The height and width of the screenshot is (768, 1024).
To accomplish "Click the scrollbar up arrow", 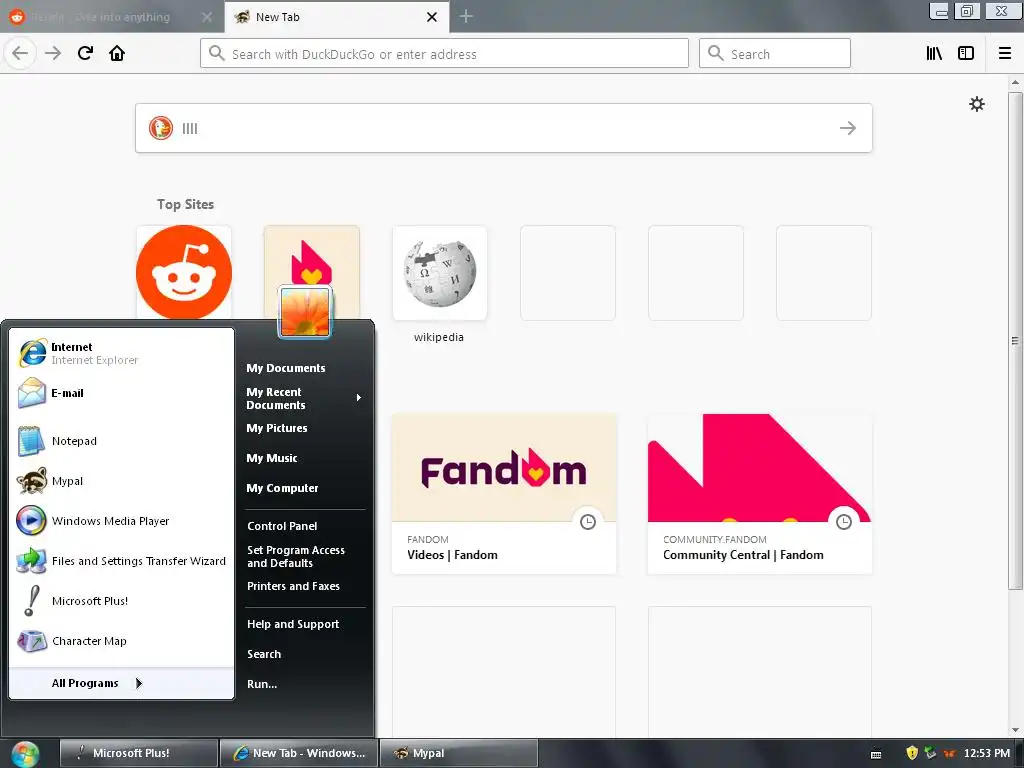I will click(x=1015, y=82).
